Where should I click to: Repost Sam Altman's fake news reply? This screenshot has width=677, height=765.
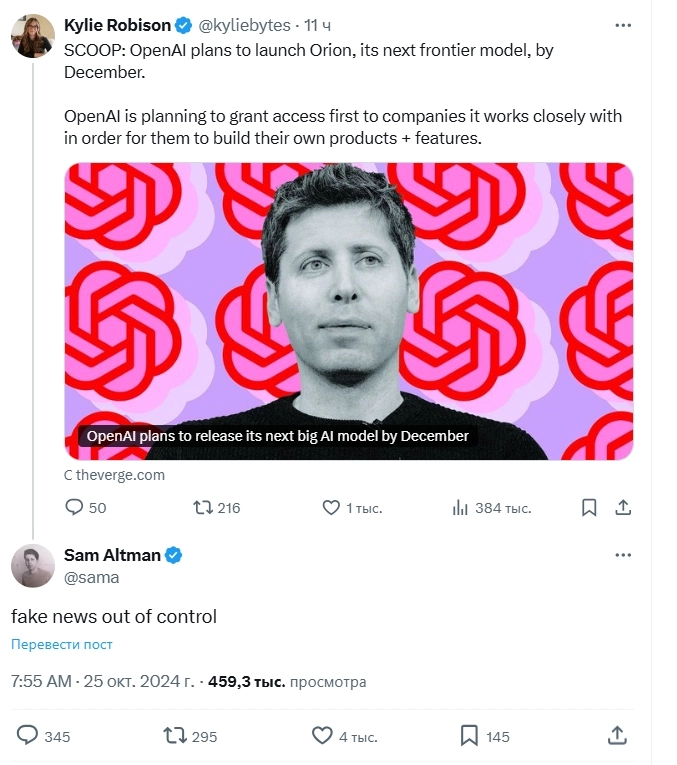175,736
